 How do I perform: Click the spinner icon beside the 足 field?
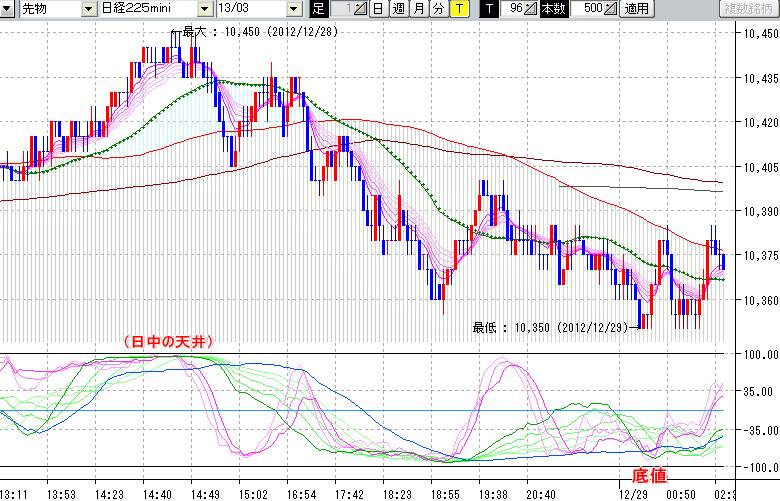point(359,9)
